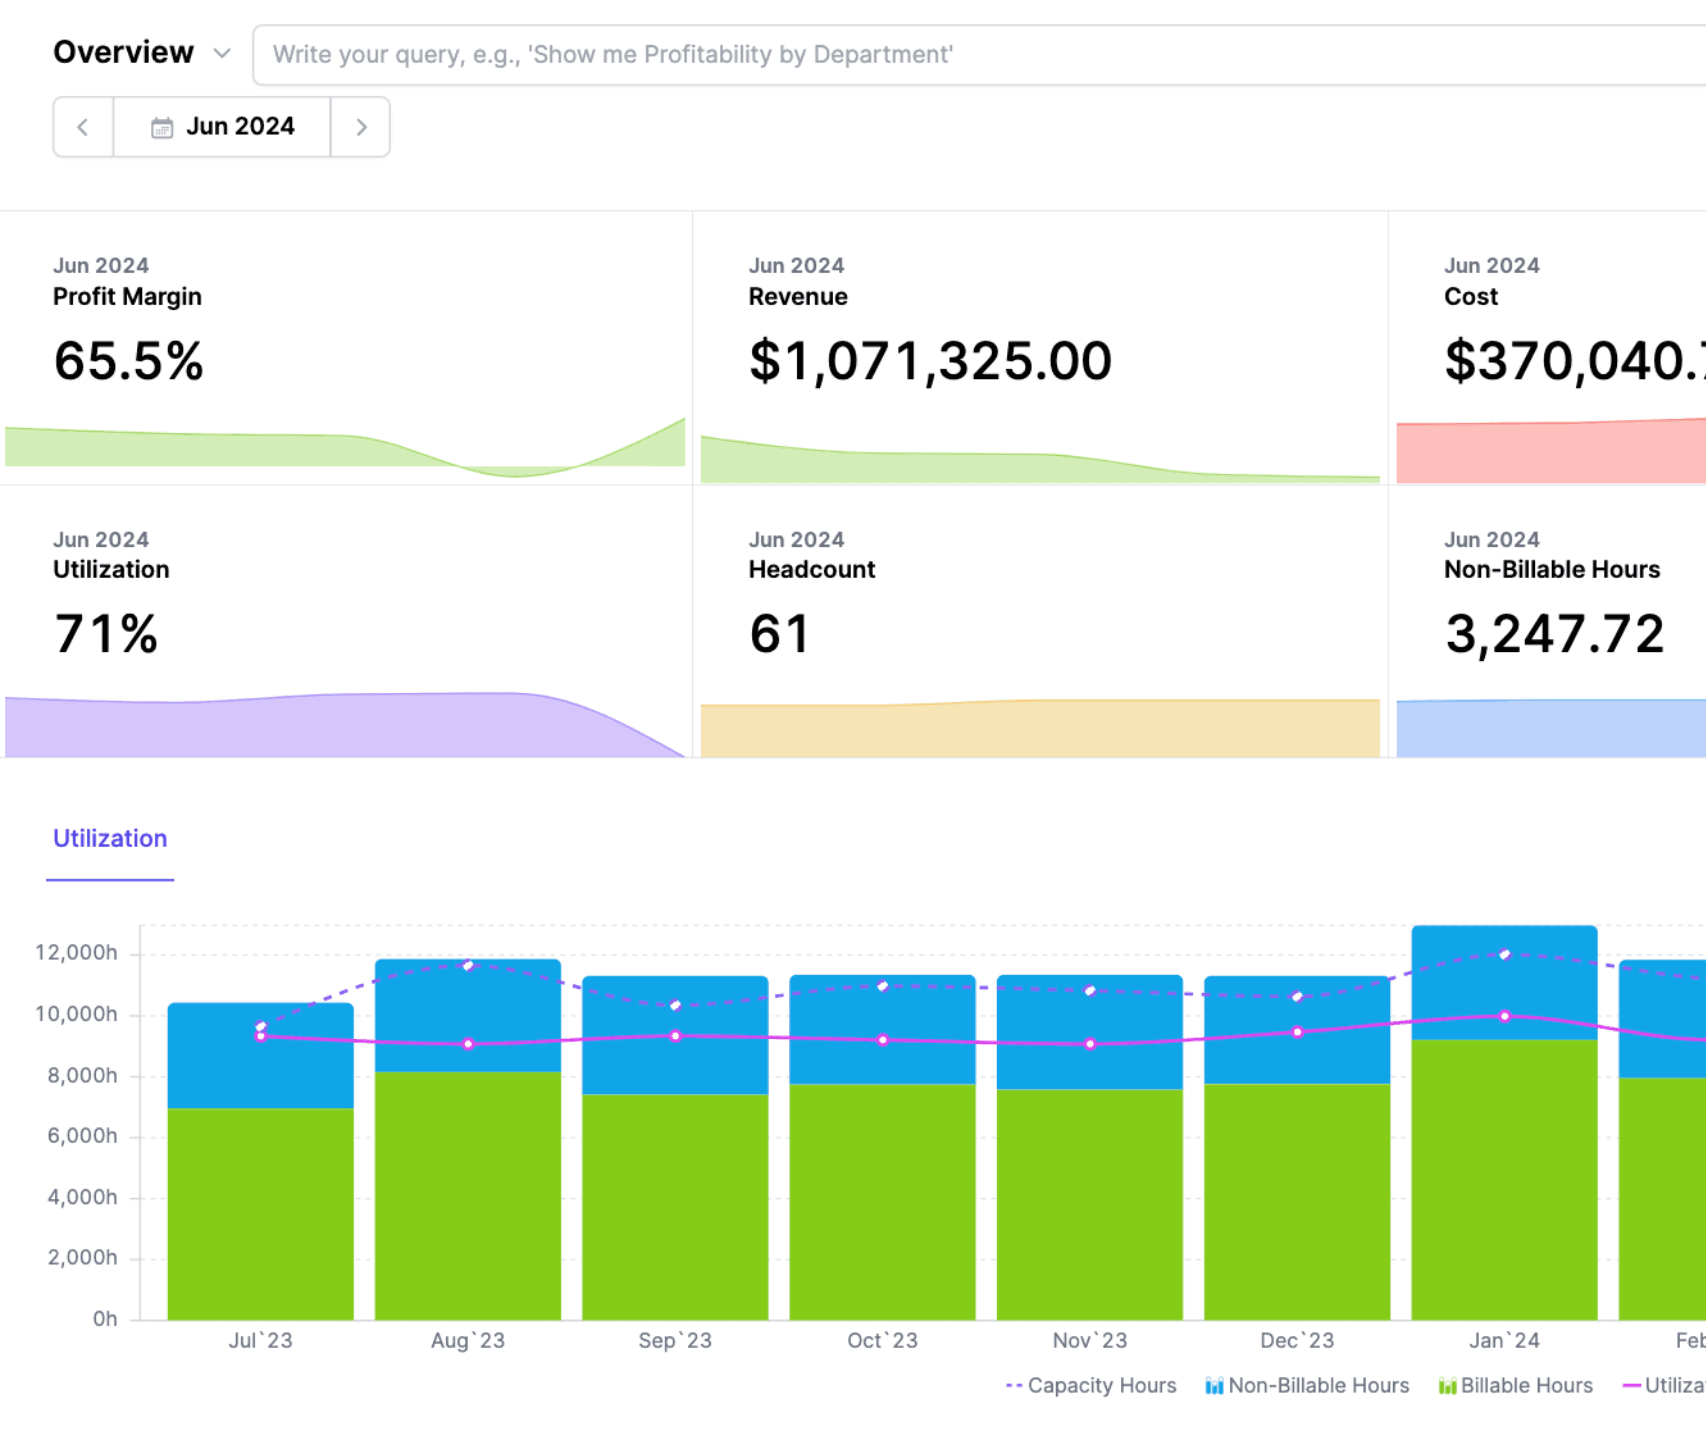Select the Utilization 71% card

[346, 622]
